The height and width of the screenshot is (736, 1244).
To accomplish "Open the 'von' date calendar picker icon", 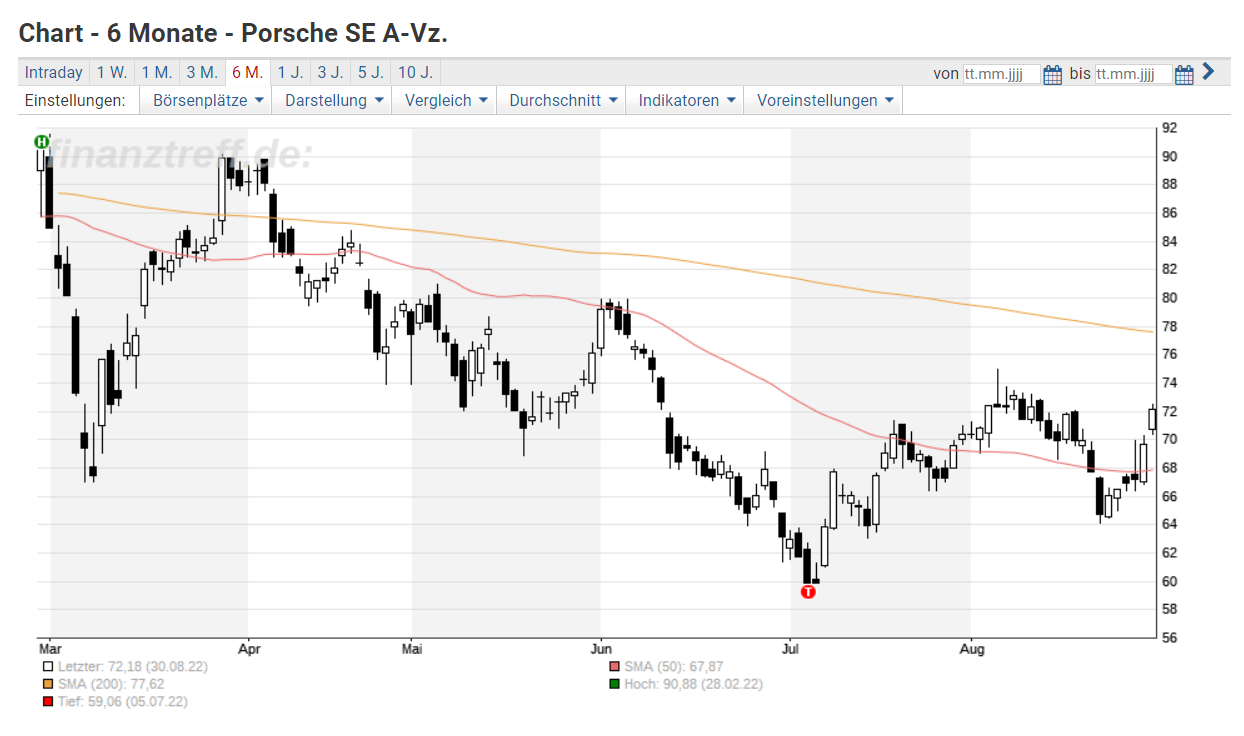I will tap(1052, 74).
